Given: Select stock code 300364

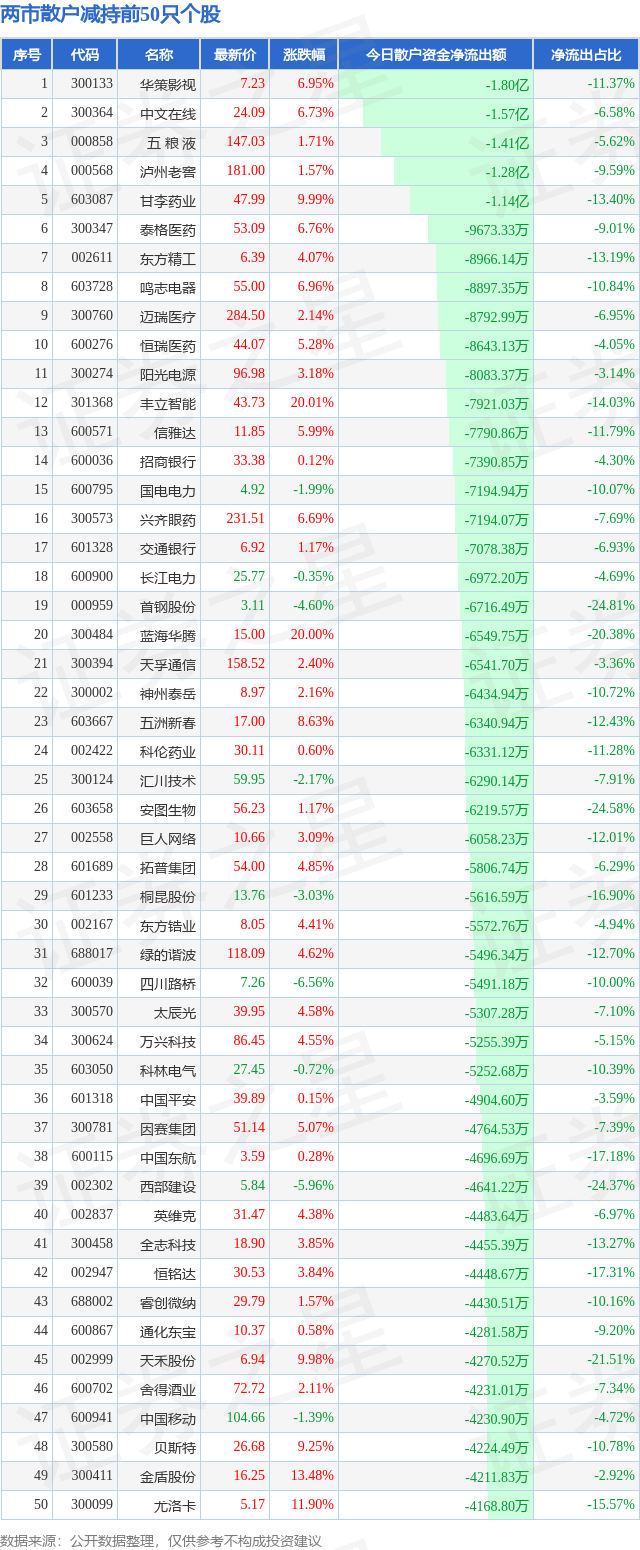Looking at the screenshot, I should coord(92,113).
